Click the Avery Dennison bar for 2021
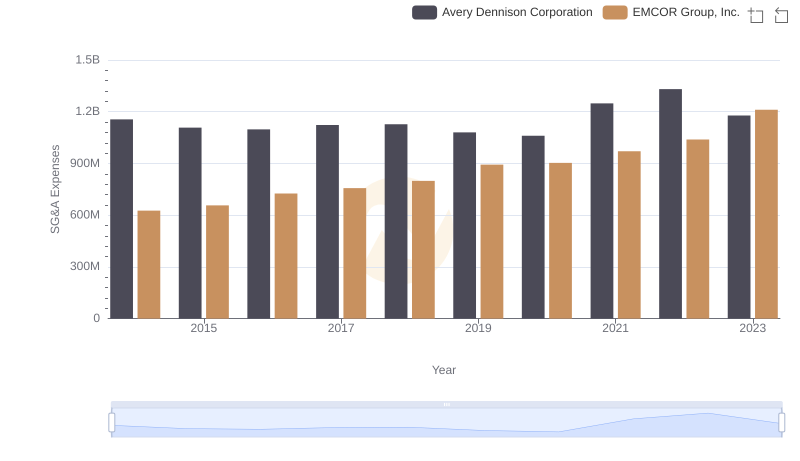The height and width of the screenshot is (461, 800). pos(602,211)
